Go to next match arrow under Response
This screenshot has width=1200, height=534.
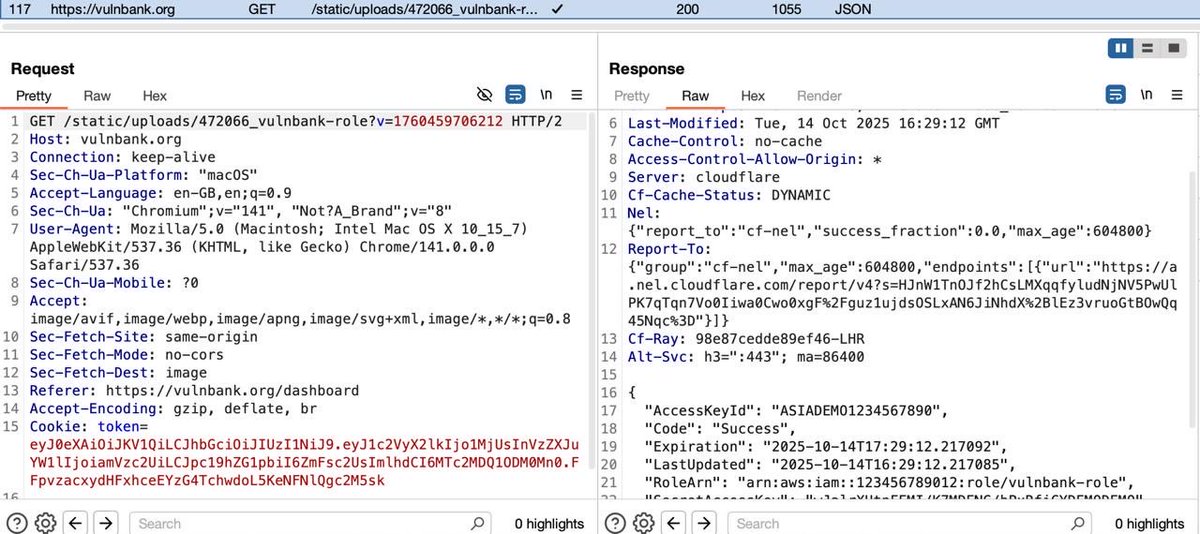coord(704,522)
